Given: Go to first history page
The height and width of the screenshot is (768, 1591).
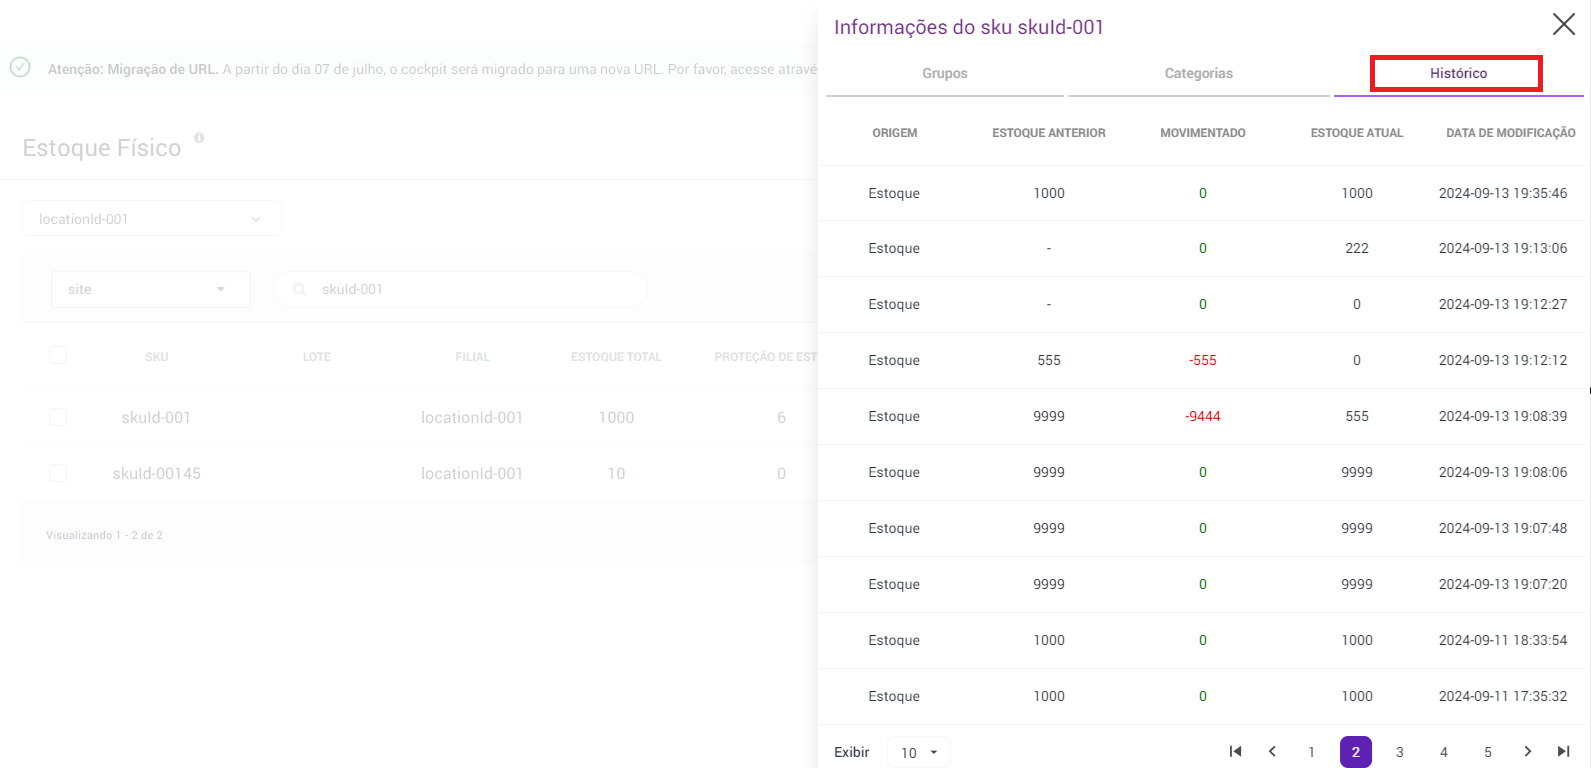Looking at the screenshot, I should (1235, 752).
